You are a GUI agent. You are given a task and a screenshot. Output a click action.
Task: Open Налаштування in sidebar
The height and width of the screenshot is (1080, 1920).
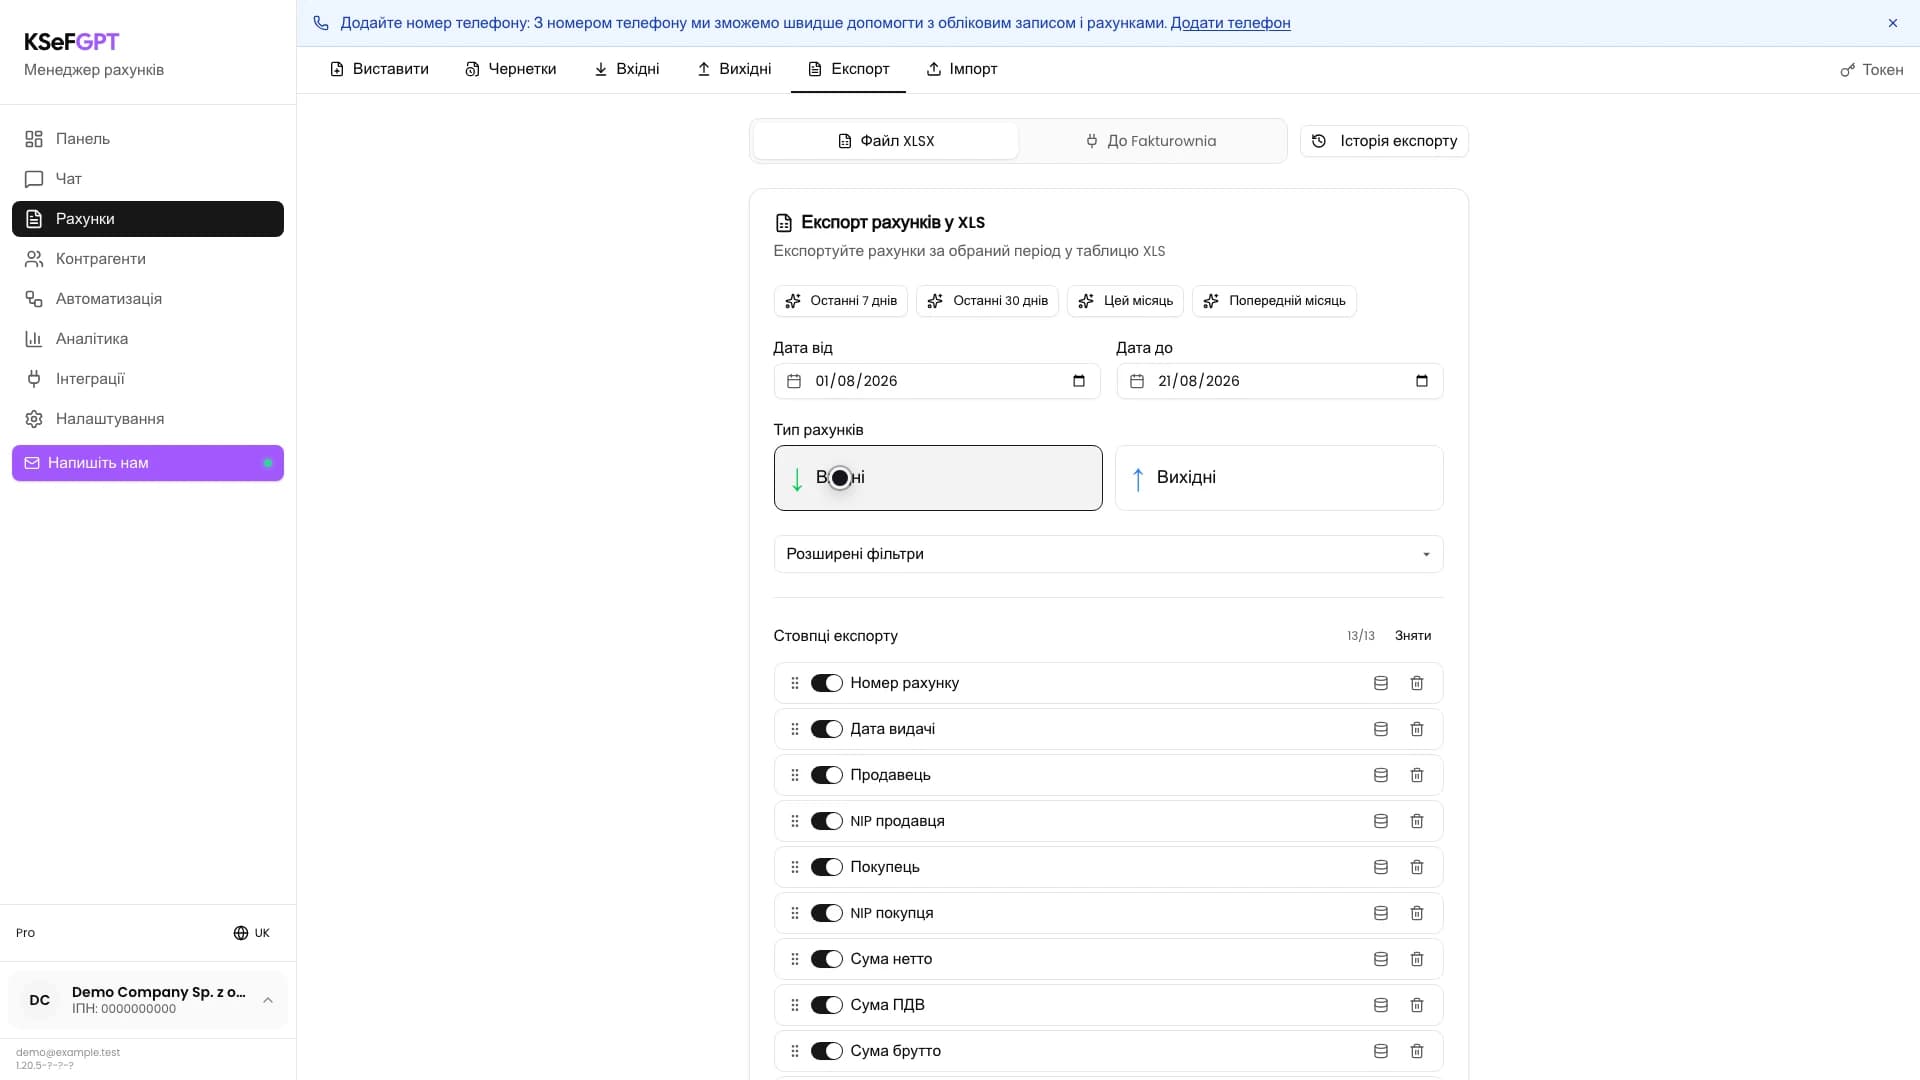coord(148,419)
